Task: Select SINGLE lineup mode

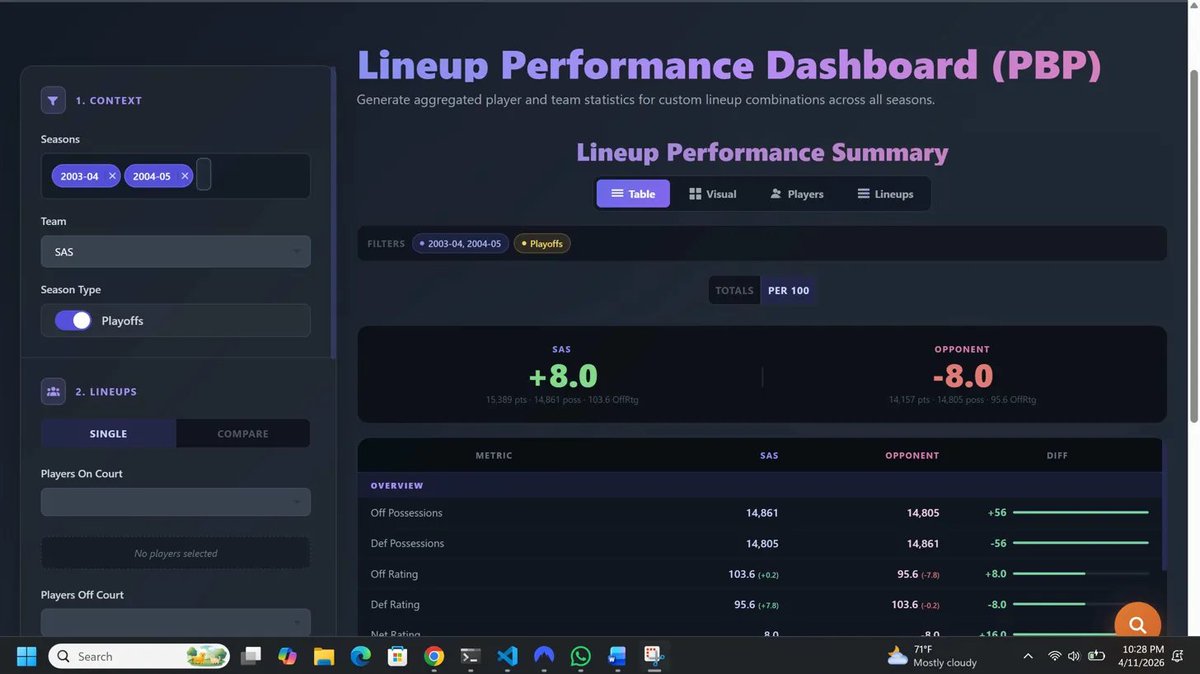Action: (108, 433)
